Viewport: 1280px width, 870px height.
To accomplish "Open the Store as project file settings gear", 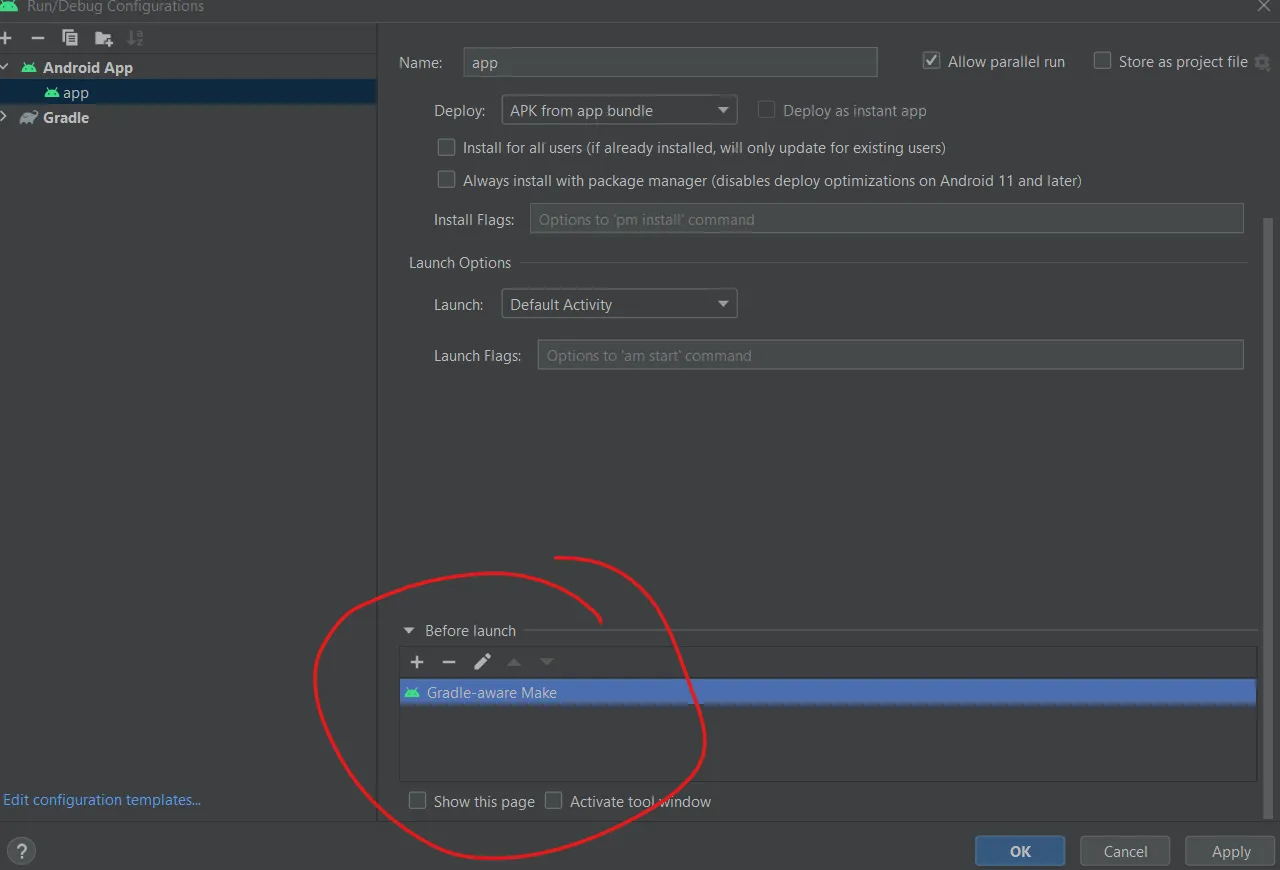I will pos(1261,62).
